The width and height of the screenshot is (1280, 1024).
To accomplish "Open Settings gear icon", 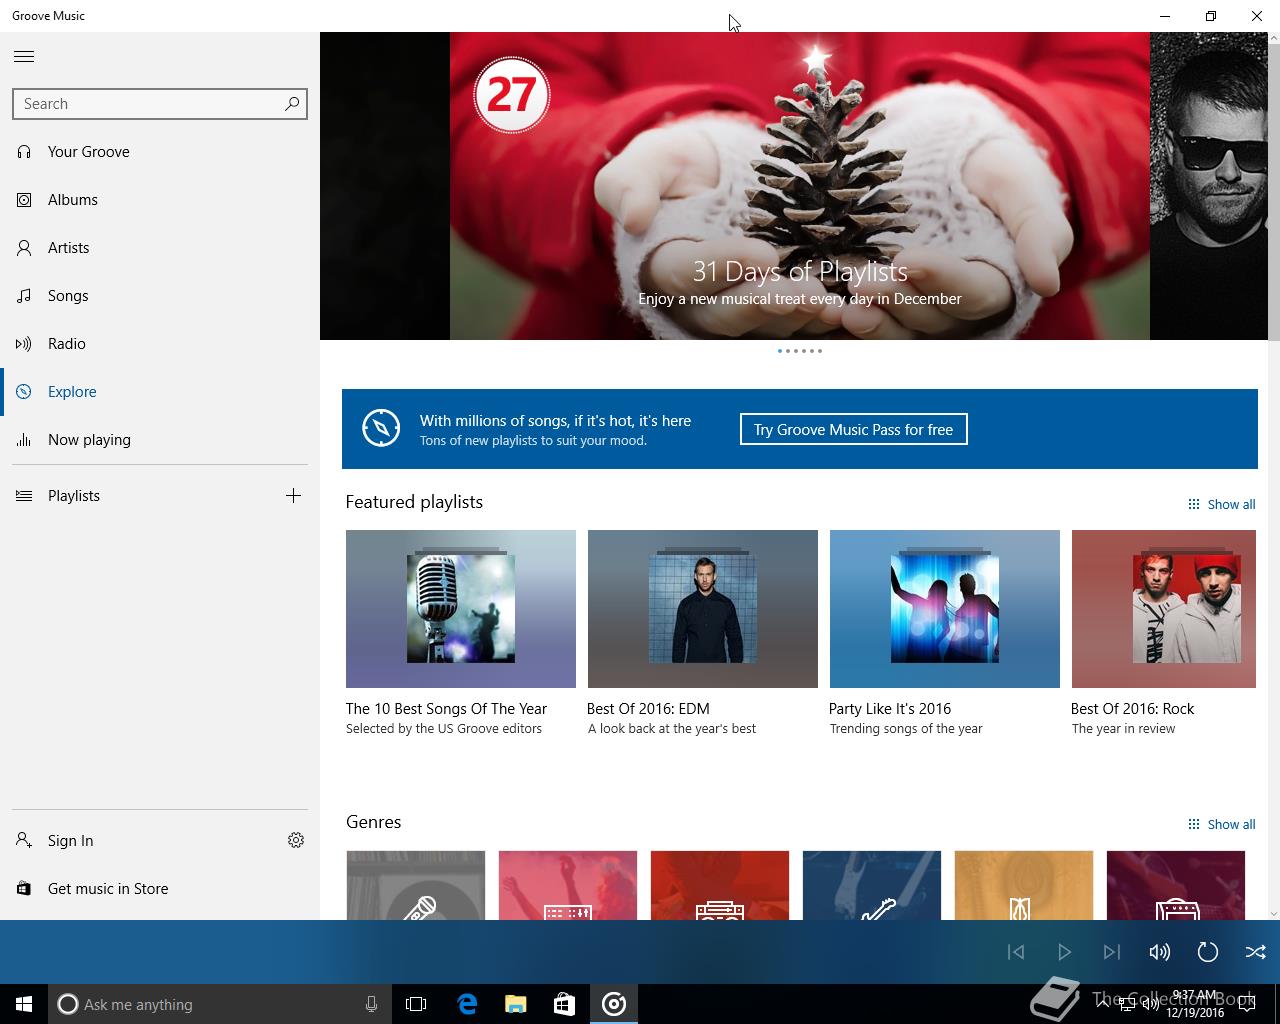I will [x=296, y=841].
